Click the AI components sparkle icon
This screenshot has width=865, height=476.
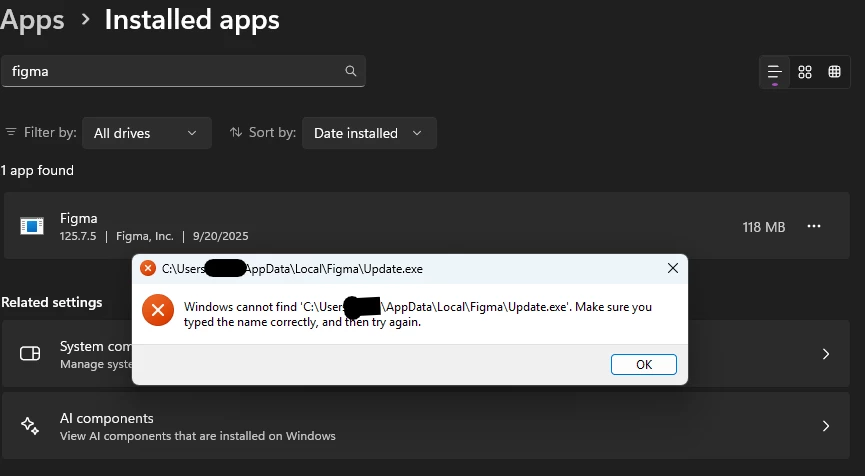click(x=30, y=426)
